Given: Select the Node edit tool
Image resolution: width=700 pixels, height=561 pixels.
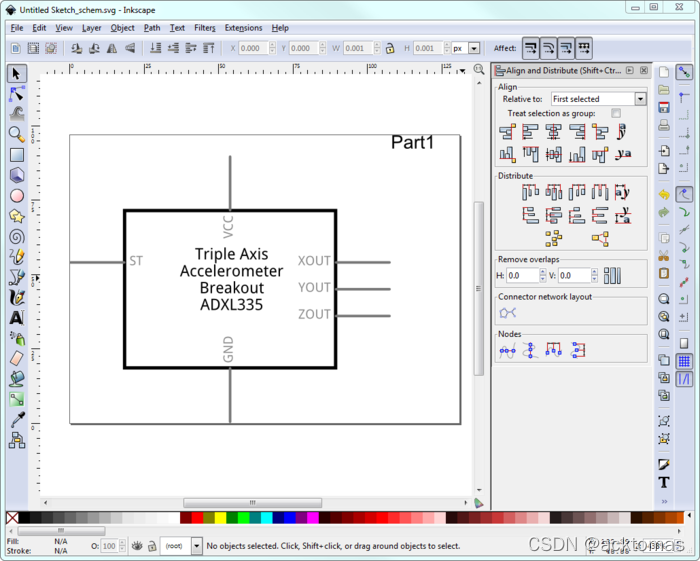Looking at the screenshot, I should pos(17,94).
